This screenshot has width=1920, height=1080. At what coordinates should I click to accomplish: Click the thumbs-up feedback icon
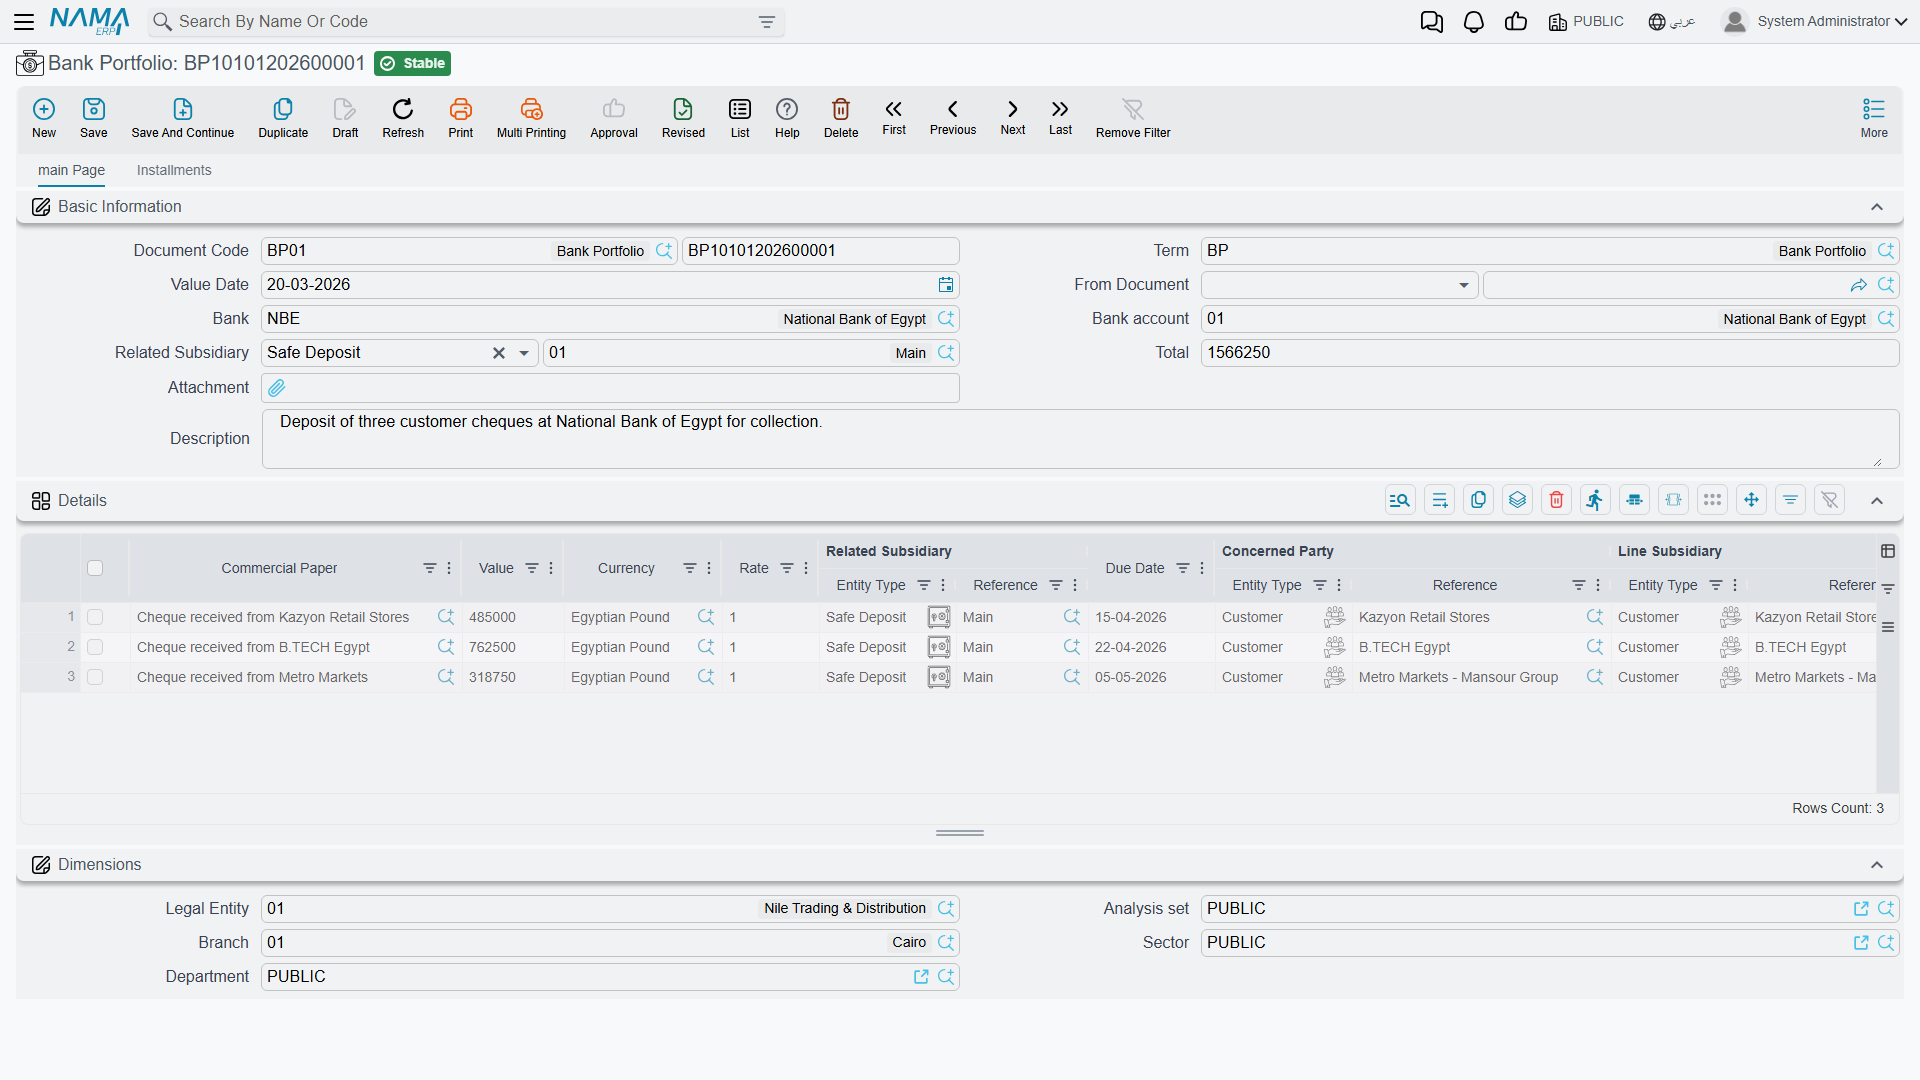click(1516, 22)
